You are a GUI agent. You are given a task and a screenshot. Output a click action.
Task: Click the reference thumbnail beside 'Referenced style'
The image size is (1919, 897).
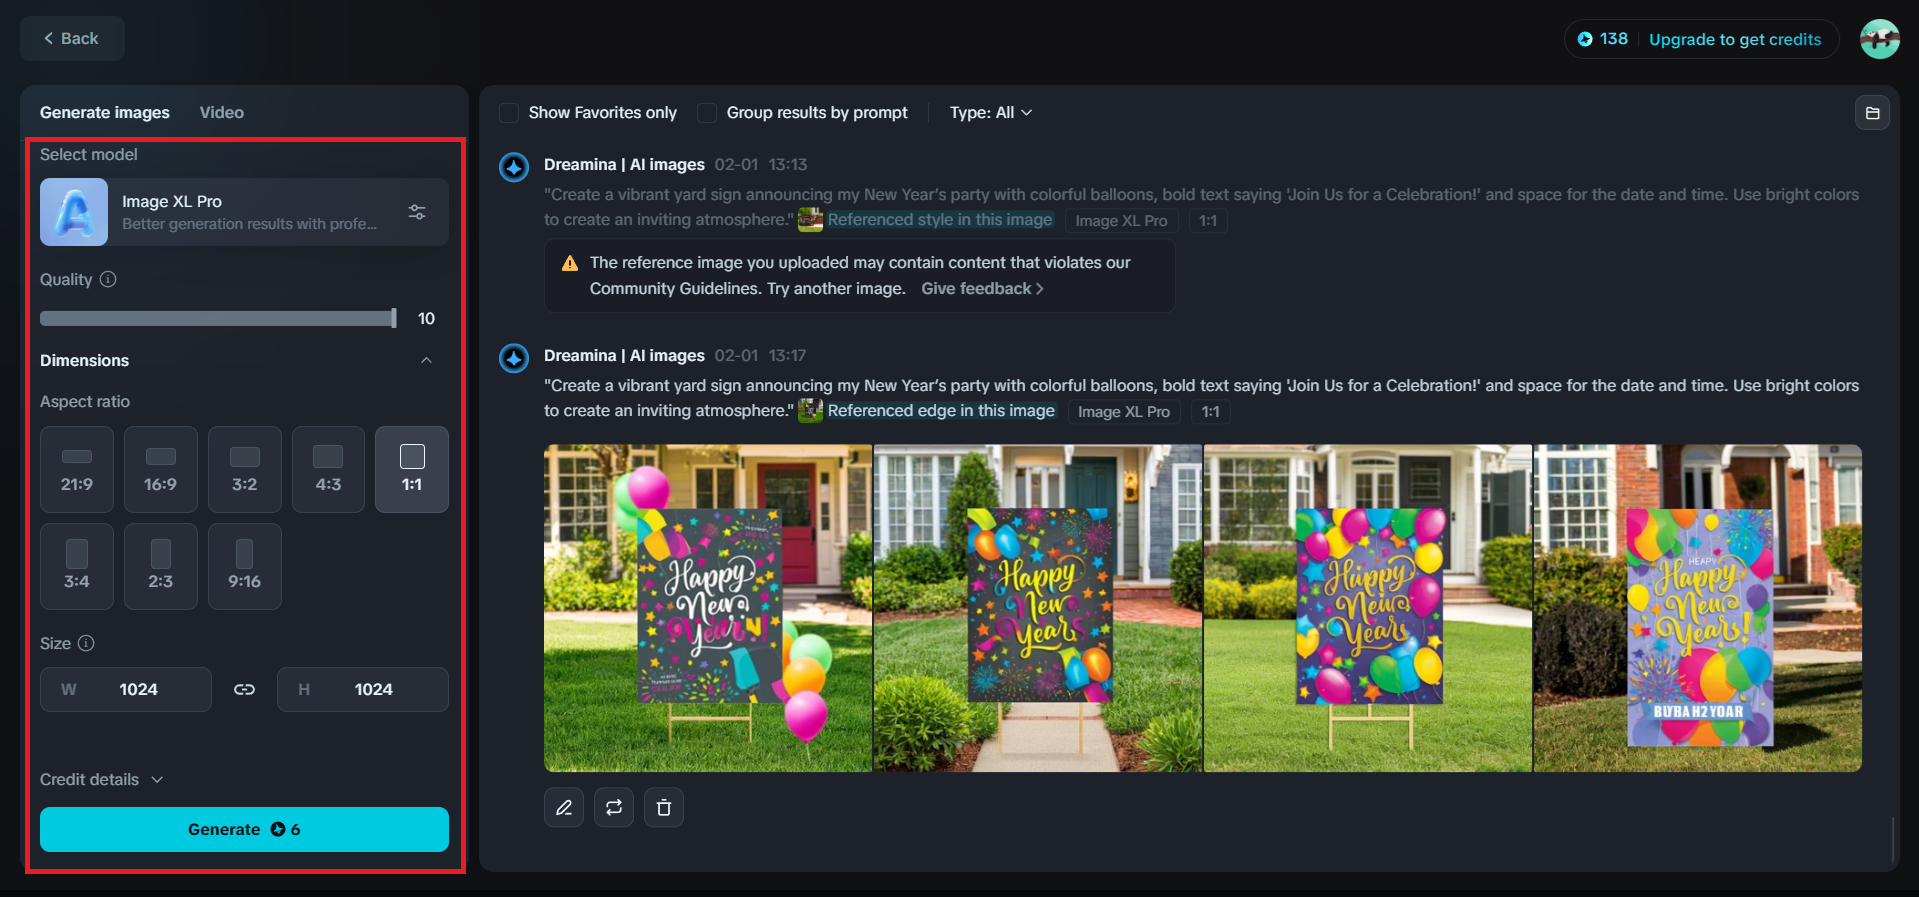[x=810, y=220]
